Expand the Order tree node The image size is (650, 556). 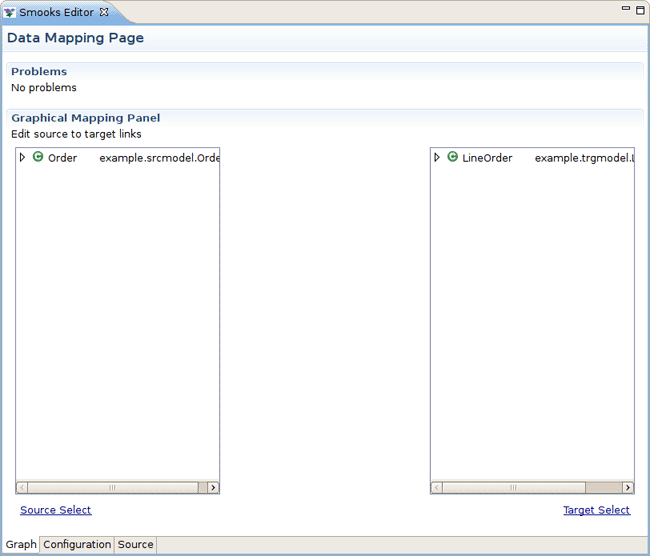[23, 157]
